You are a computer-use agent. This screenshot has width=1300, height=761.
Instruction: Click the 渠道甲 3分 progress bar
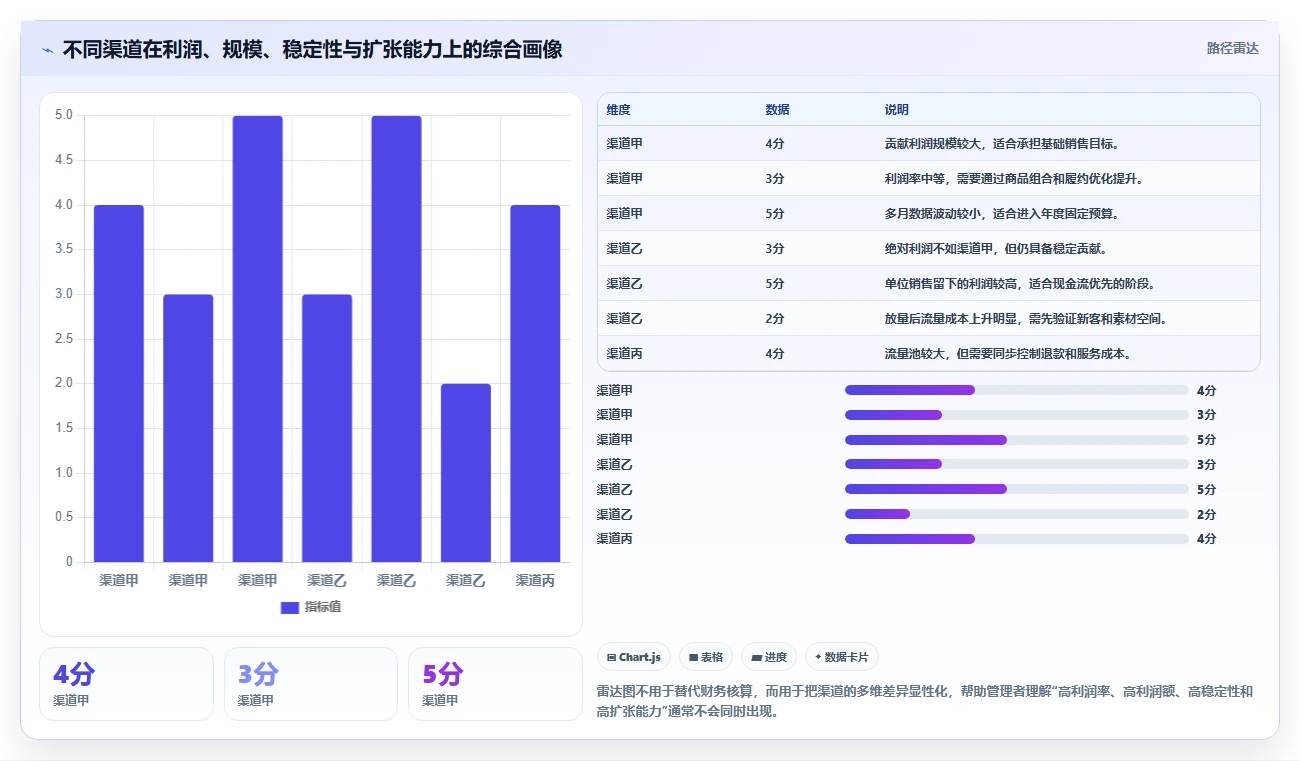click(x=1017, y=415)
